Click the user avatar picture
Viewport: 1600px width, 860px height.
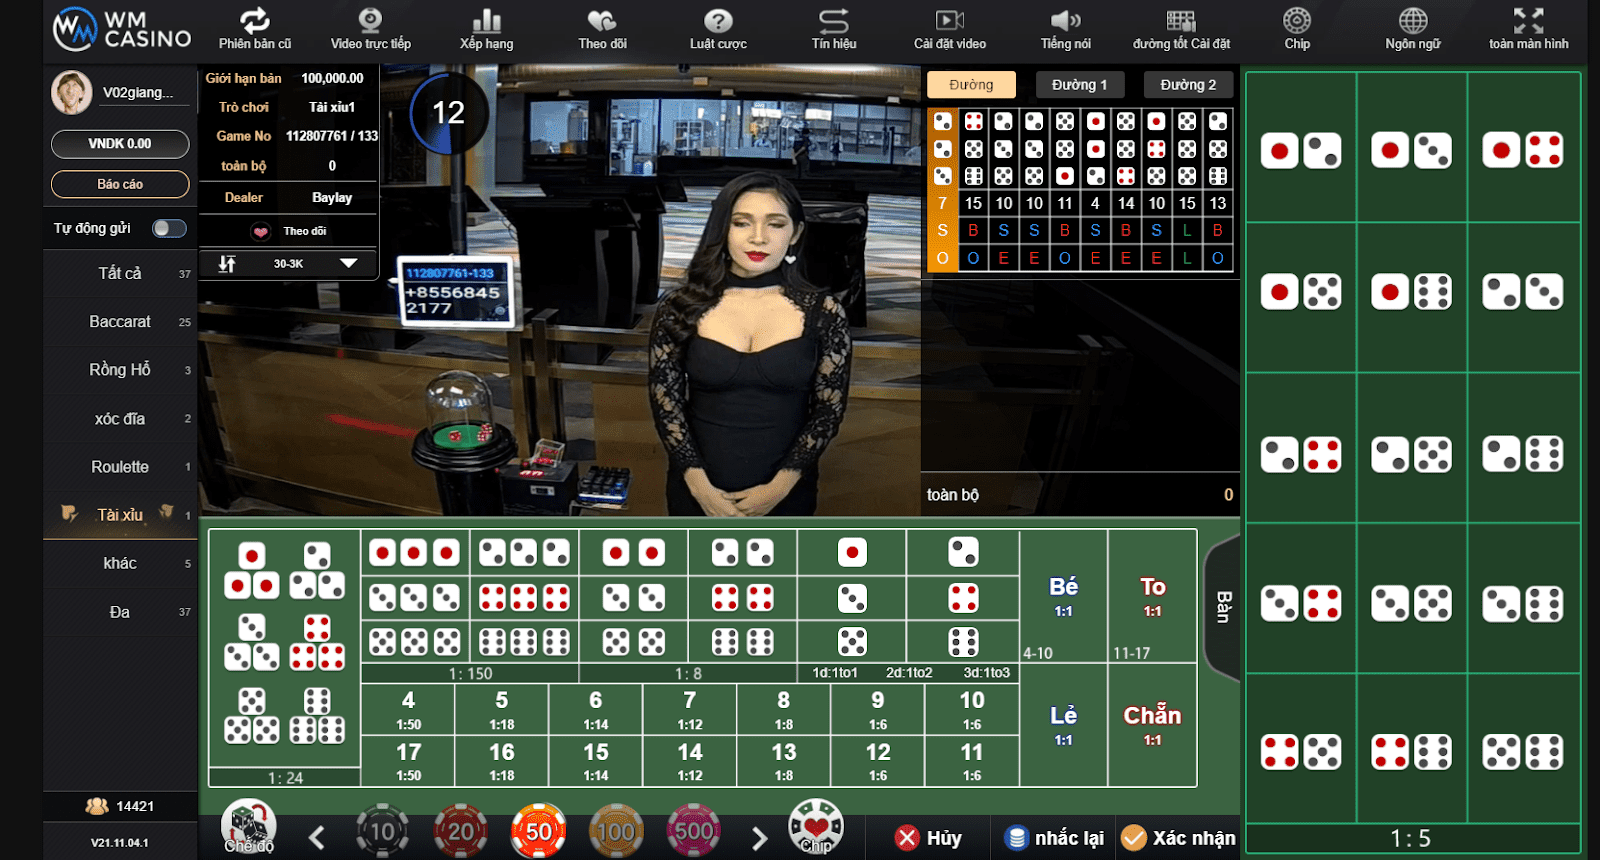pyautogui.click(x=71, y=92)
